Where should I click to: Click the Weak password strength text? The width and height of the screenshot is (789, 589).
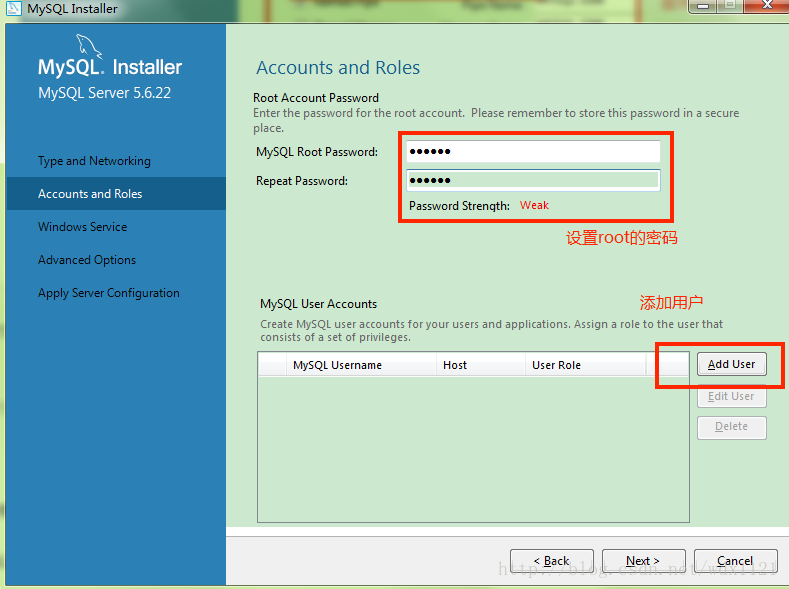tap(534, 205)
